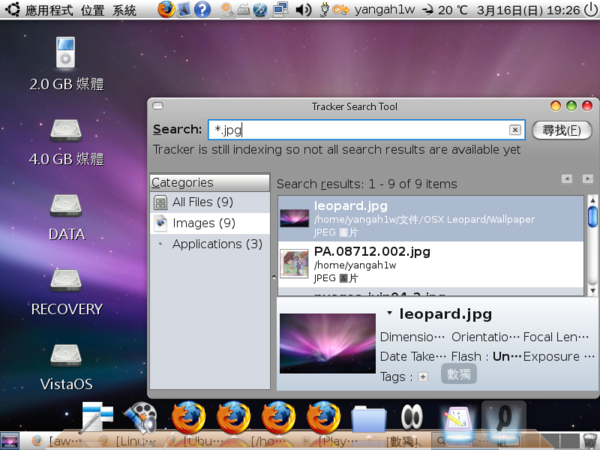Click the 尋找(F) find button
Screen dimensions: 600x450
tap(562, 130)
